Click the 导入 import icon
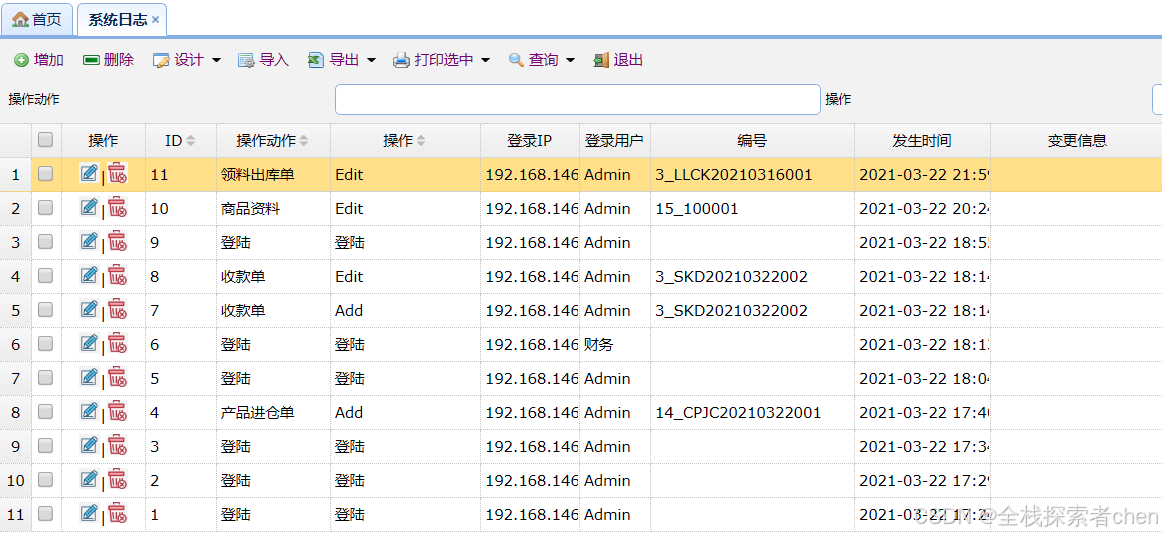Viewport: 1162px width, 536px height. pos(246,61)
